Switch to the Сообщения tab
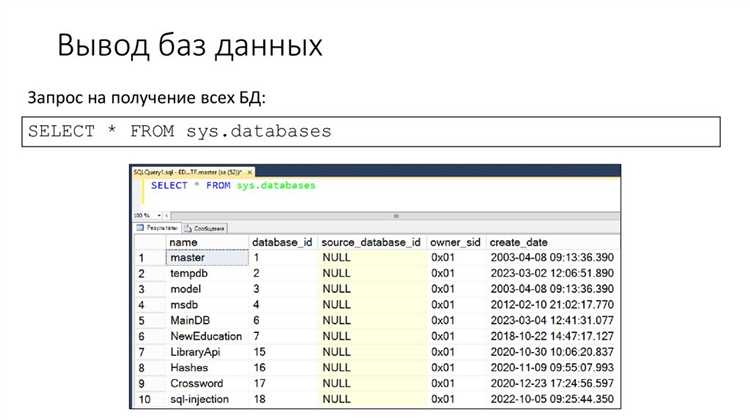Image resolution: width=750 pixels, height=420 pixels. point(205,228)
